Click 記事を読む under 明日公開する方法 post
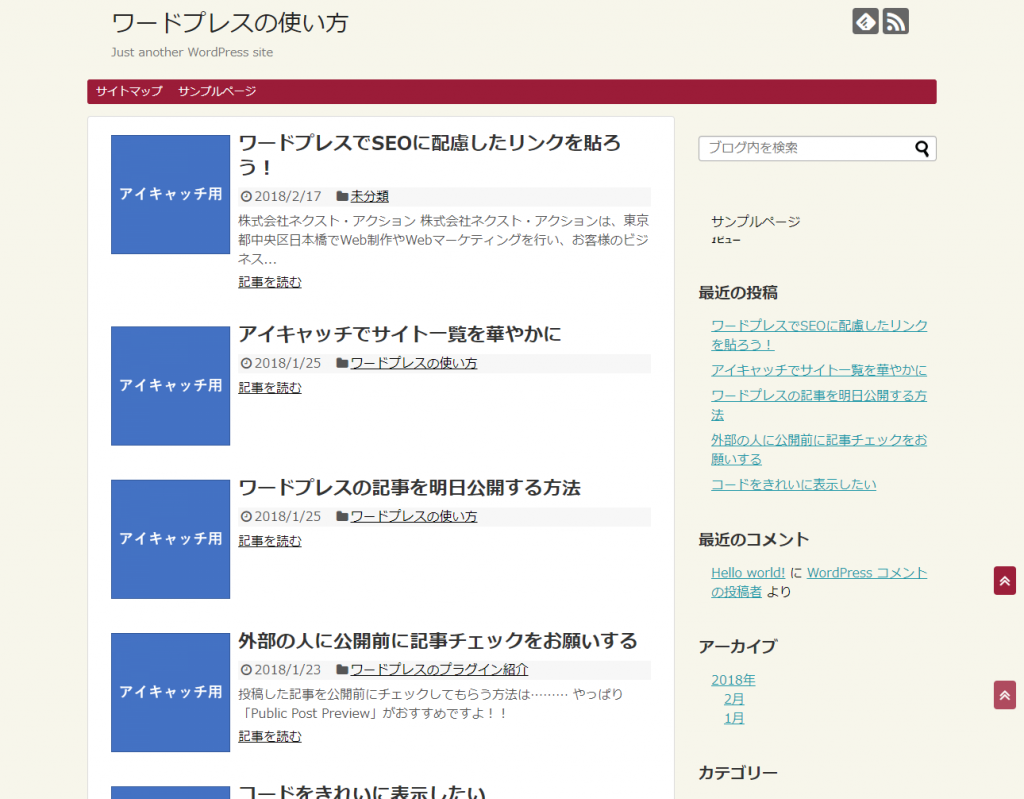The image size is (1024, 799). click(x=270, y=541)
